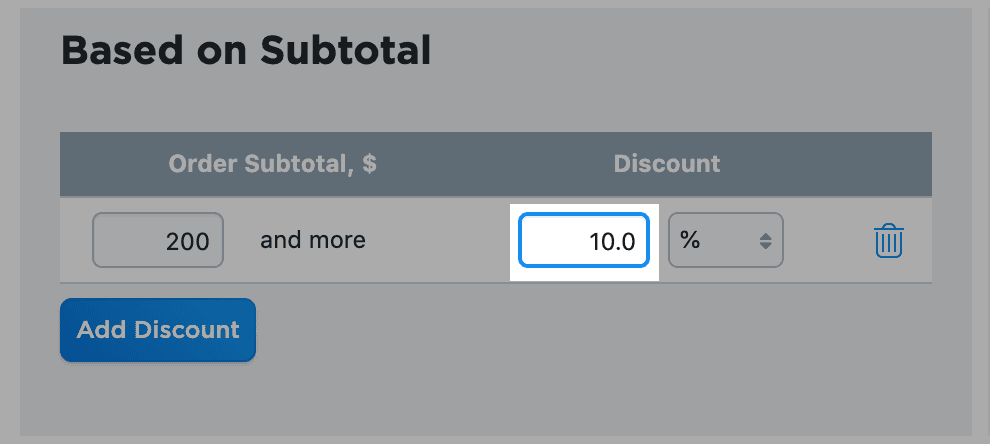Click the discount row beside 'and more'
The height and width of the screenshot is (444, 990).
(440, 241)
